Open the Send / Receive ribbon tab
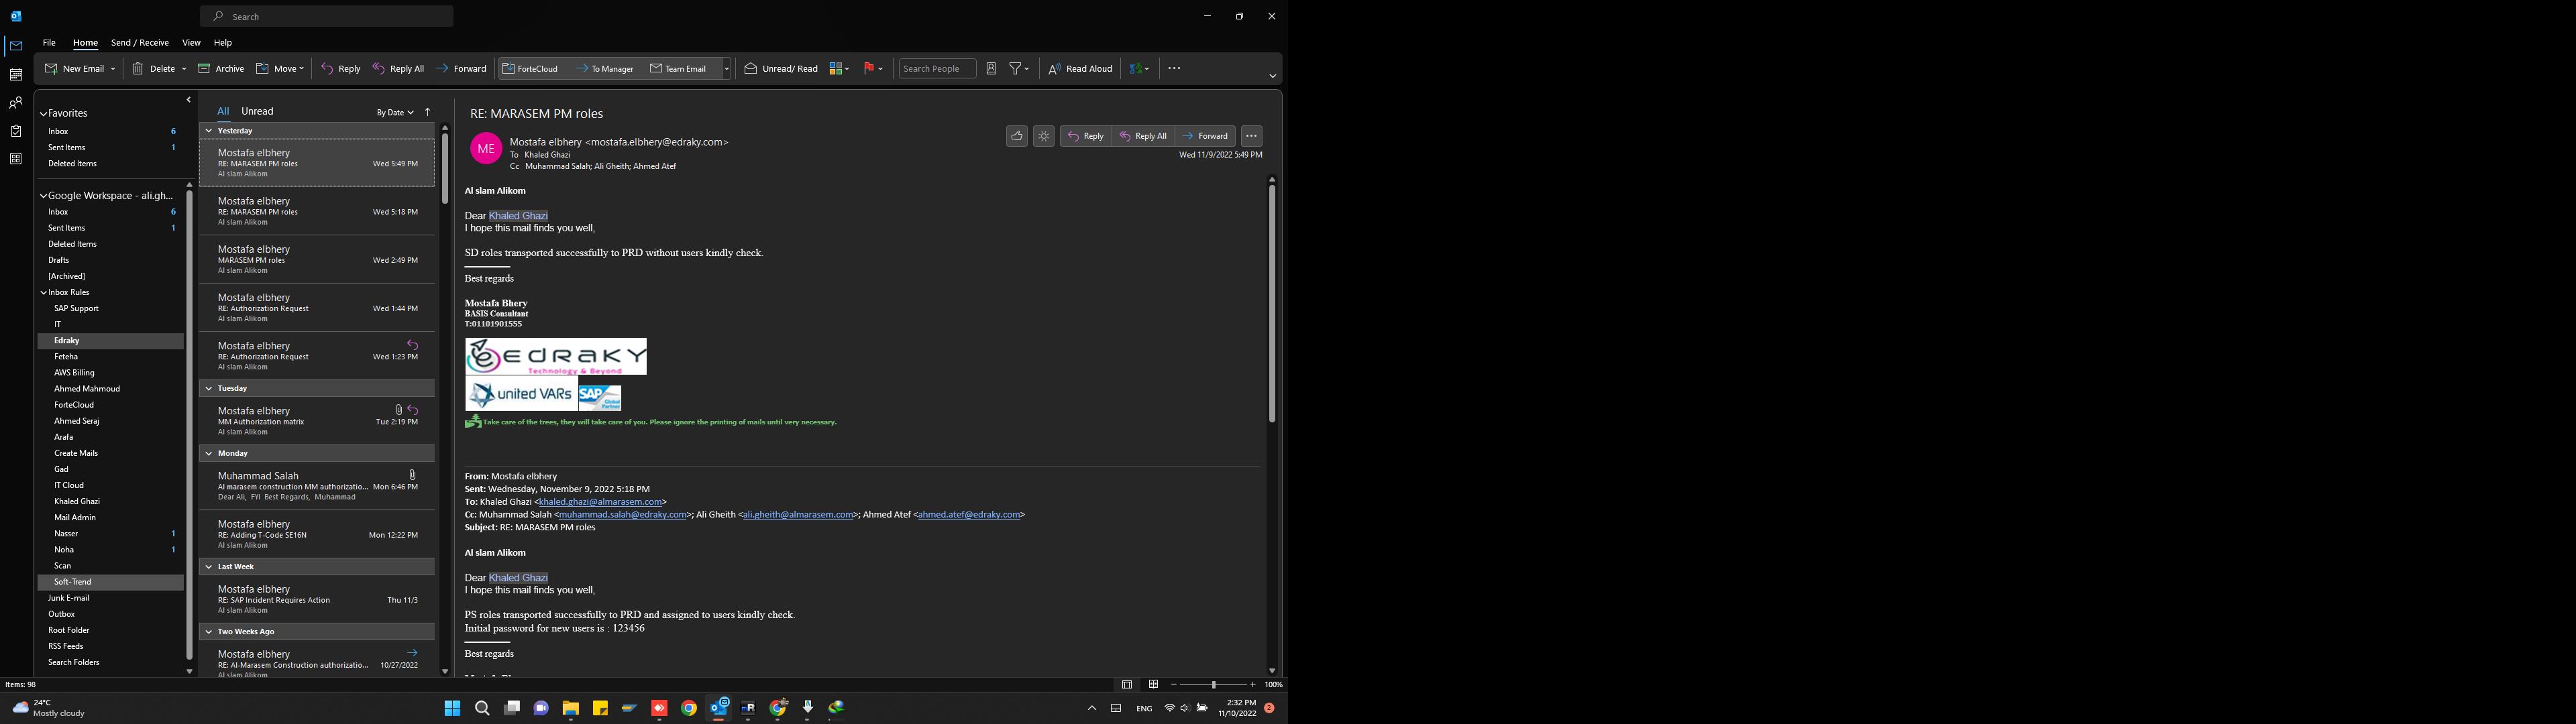Screen dimensions: 2576x724 (139, 43)
